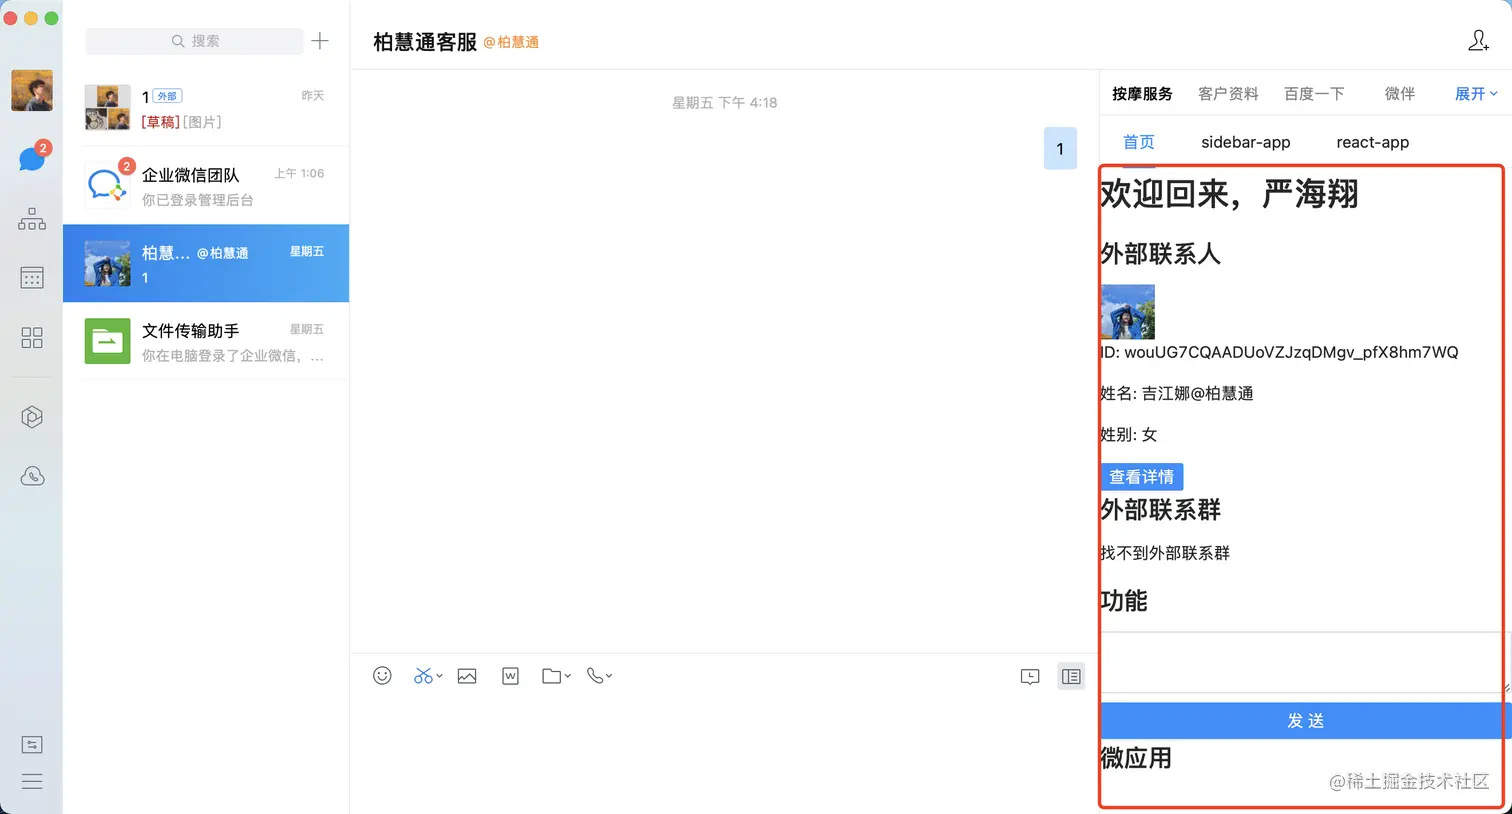This screenshot has height=814, width=1512.
Task: Open the collapse panel icon near sidebar bottom
Action: tap(32, 744)
